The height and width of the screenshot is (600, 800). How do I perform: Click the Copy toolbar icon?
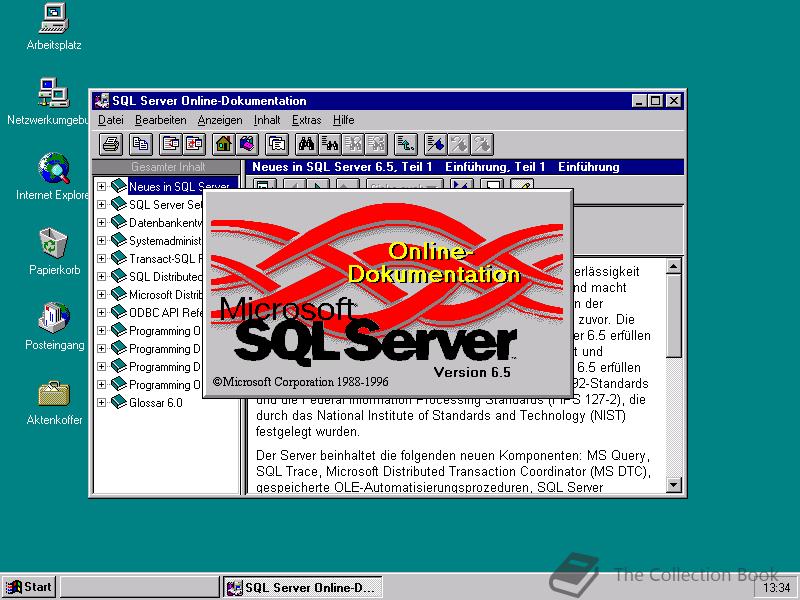(140, 144)
